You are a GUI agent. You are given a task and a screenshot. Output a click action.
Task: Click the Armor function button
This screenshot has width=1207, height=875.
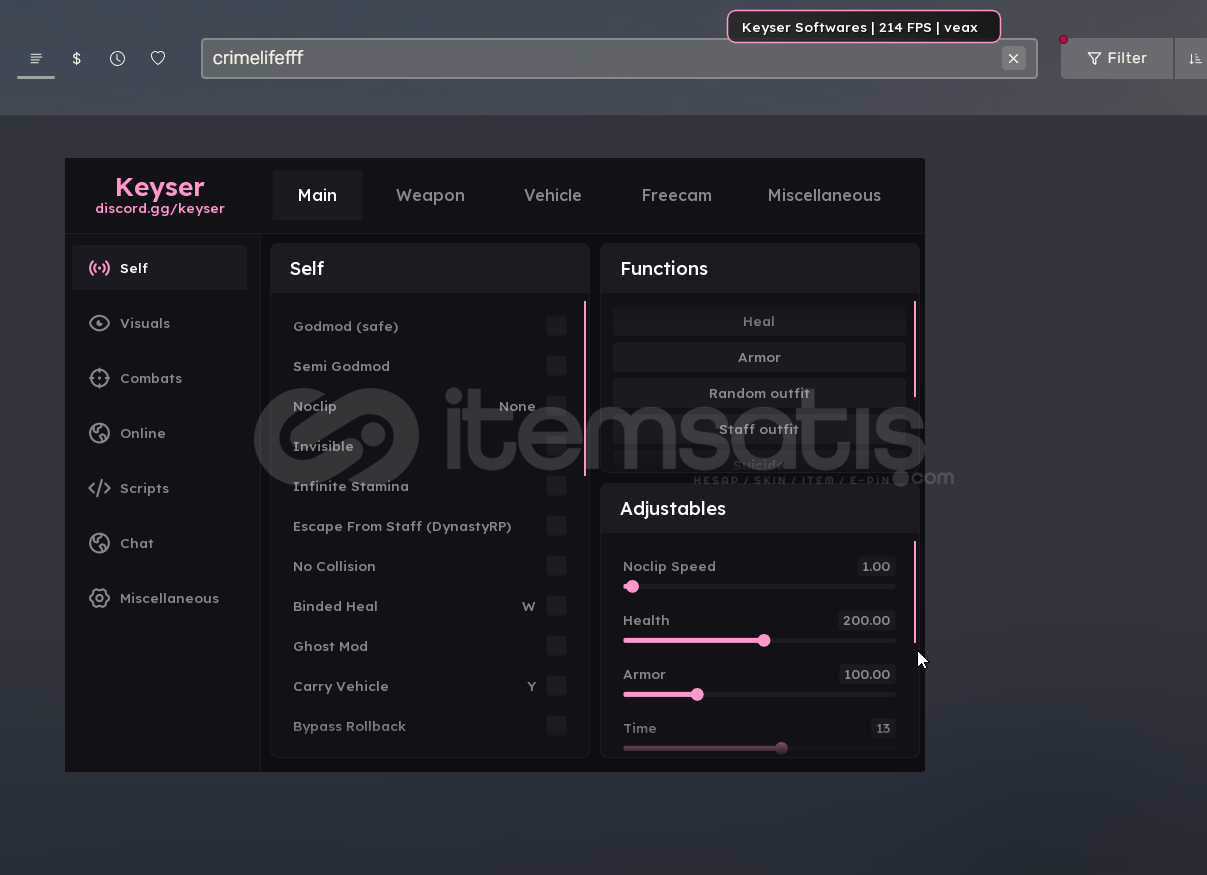(x=759, y=357)
